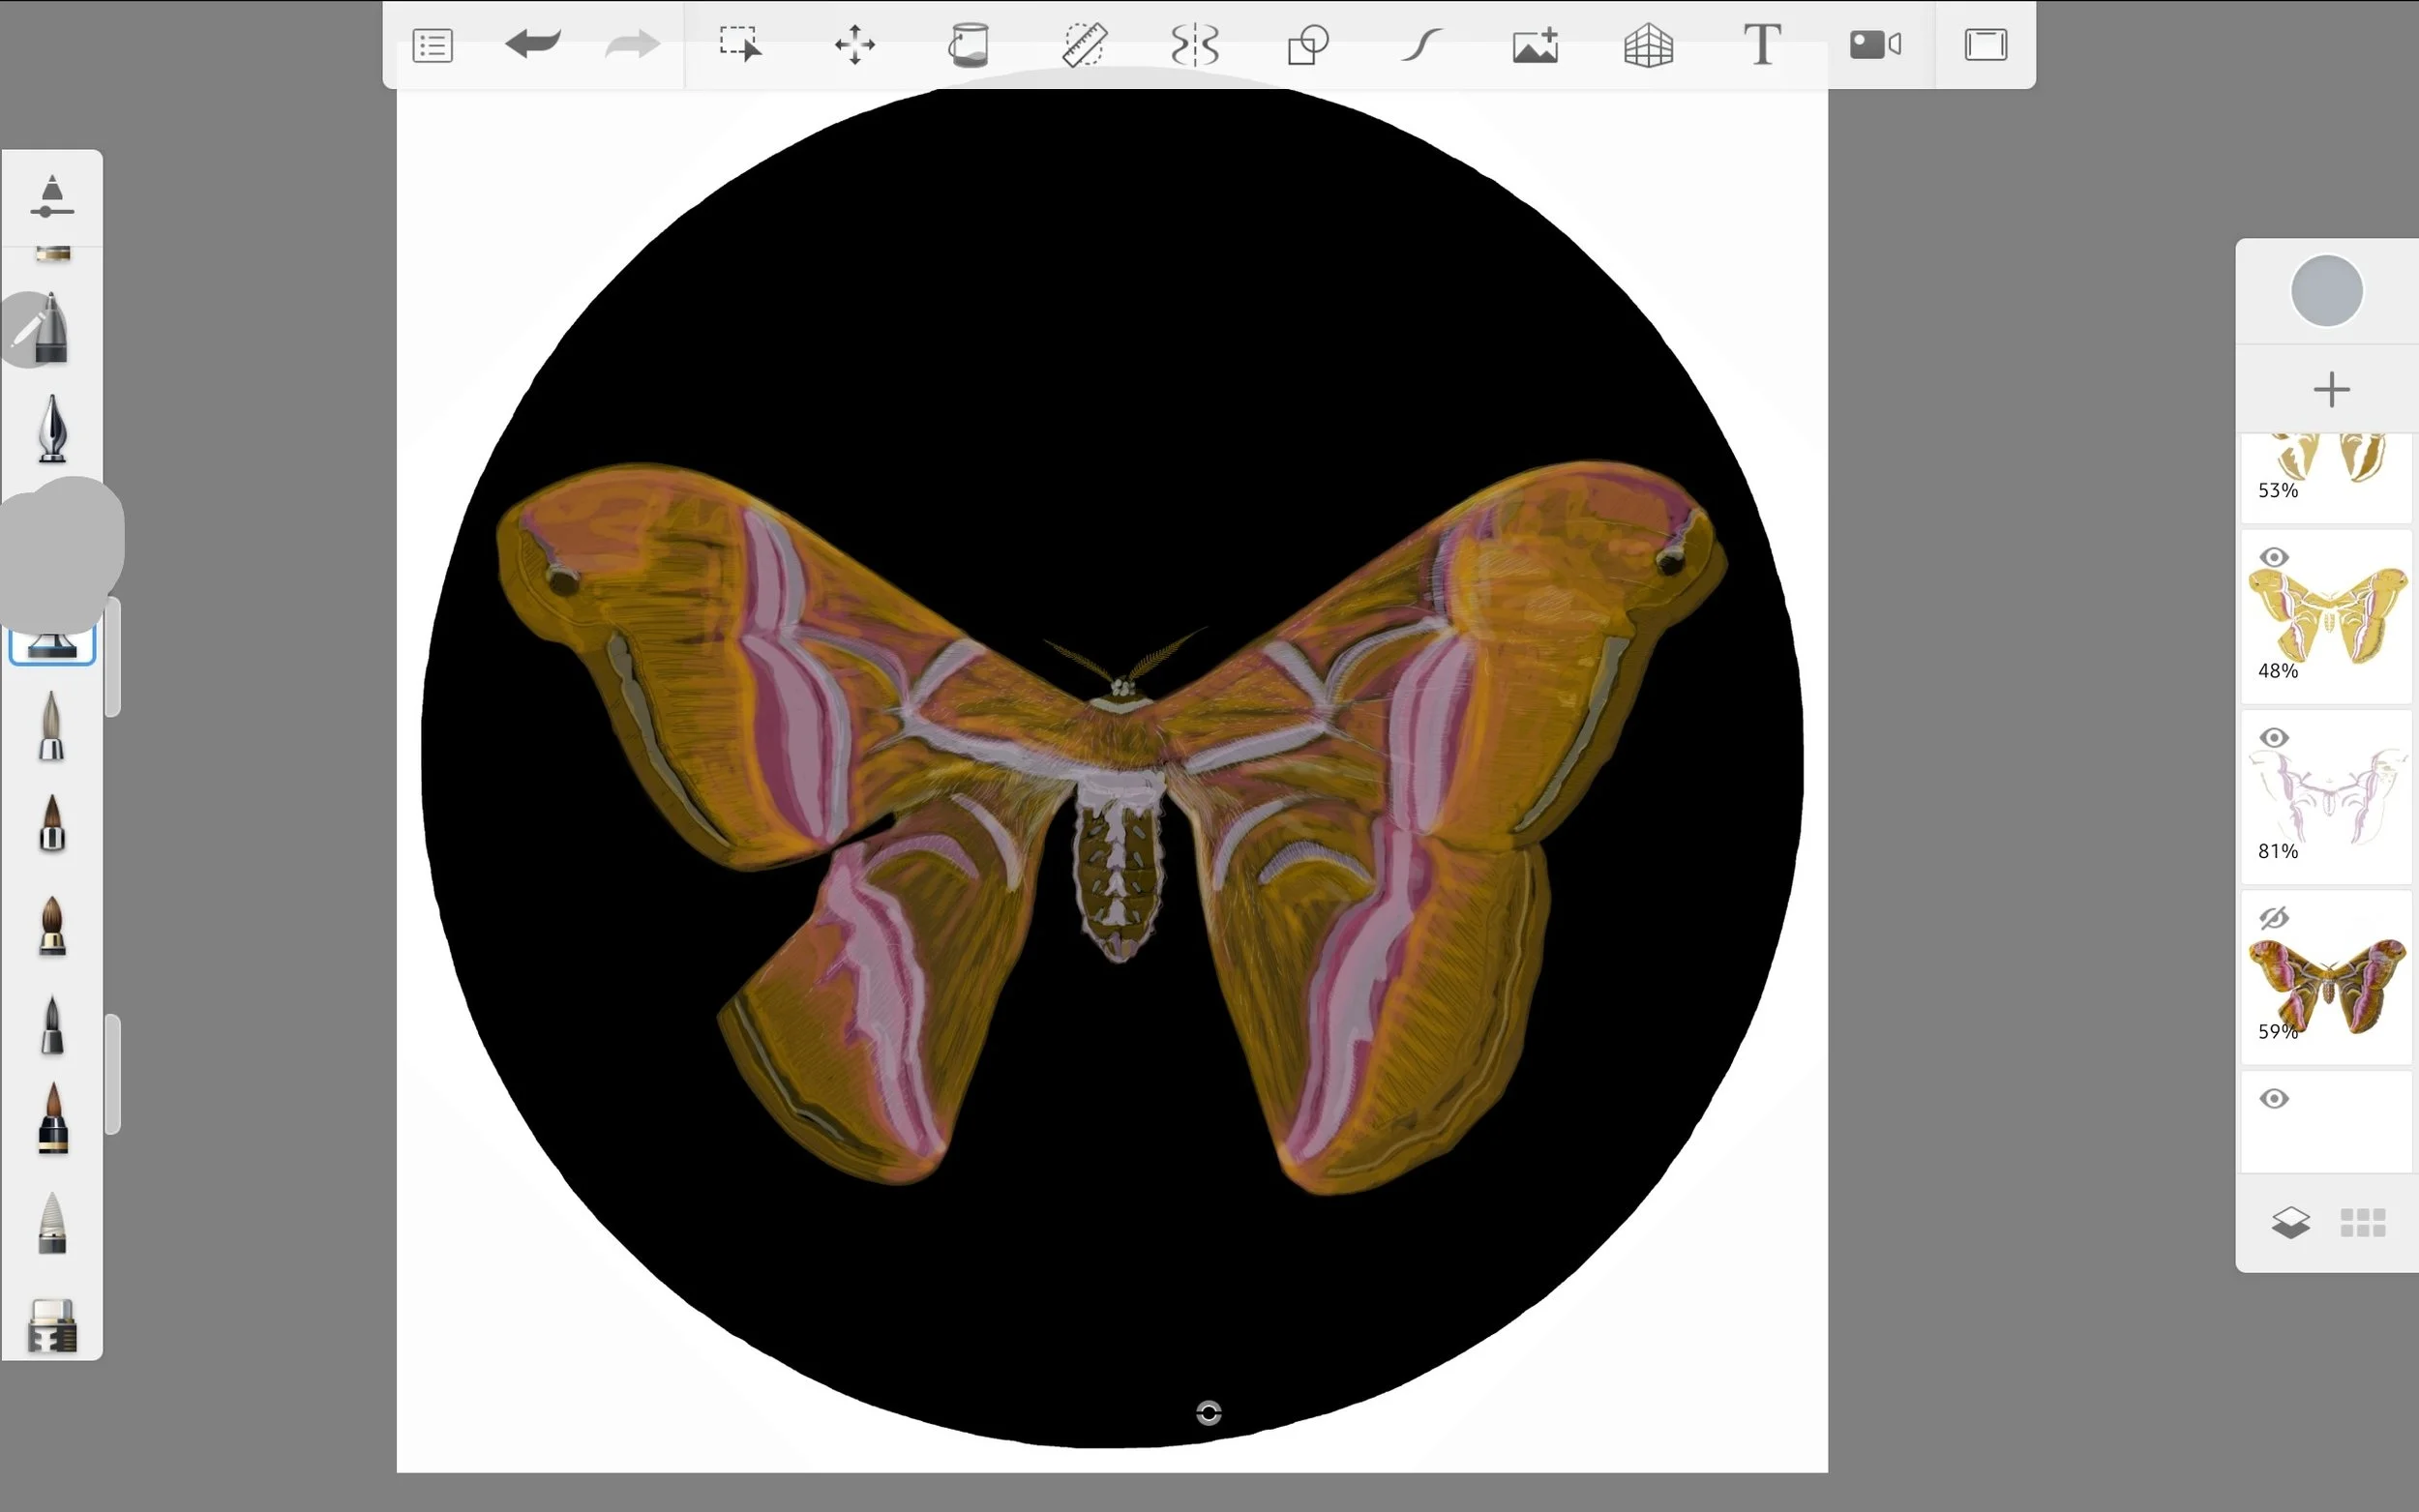This screenshot has height=1512, width=2419.
Task: Open the layers stack icon at panel bottom
Action: (x=2290, y=1222)
